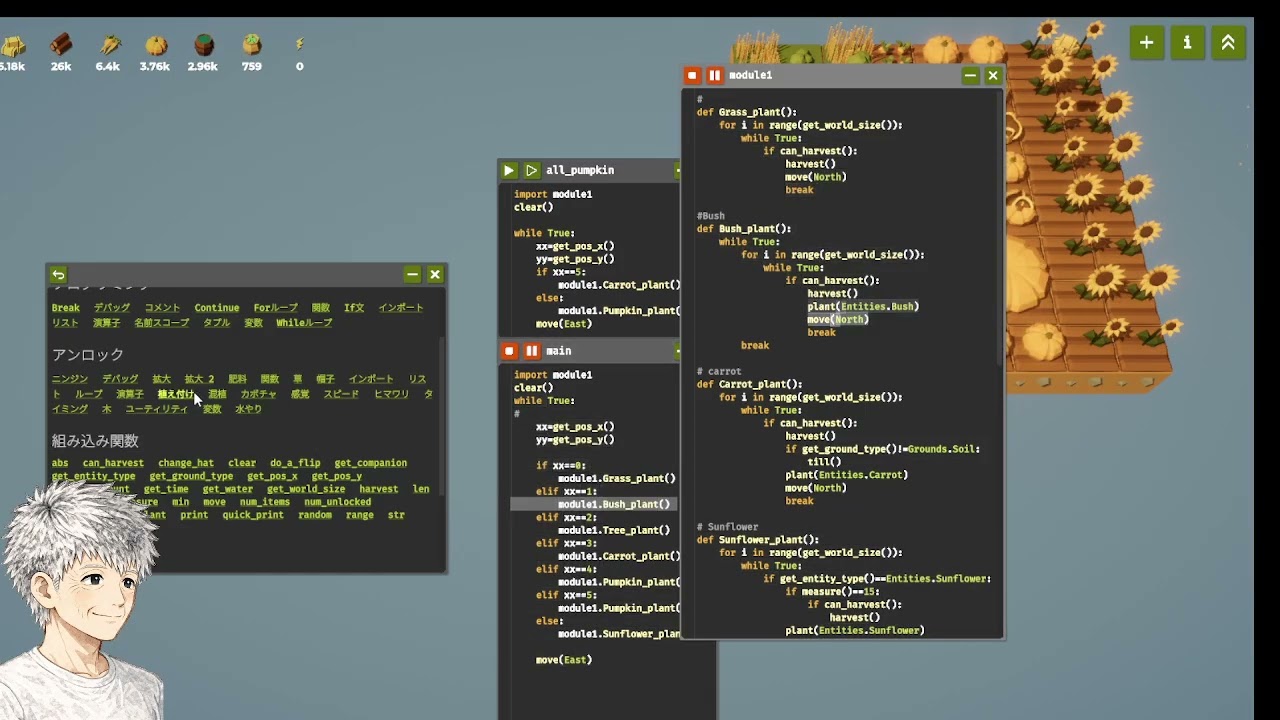Step through all_pumpkin with the outlined play button

(x=532, y=170)
